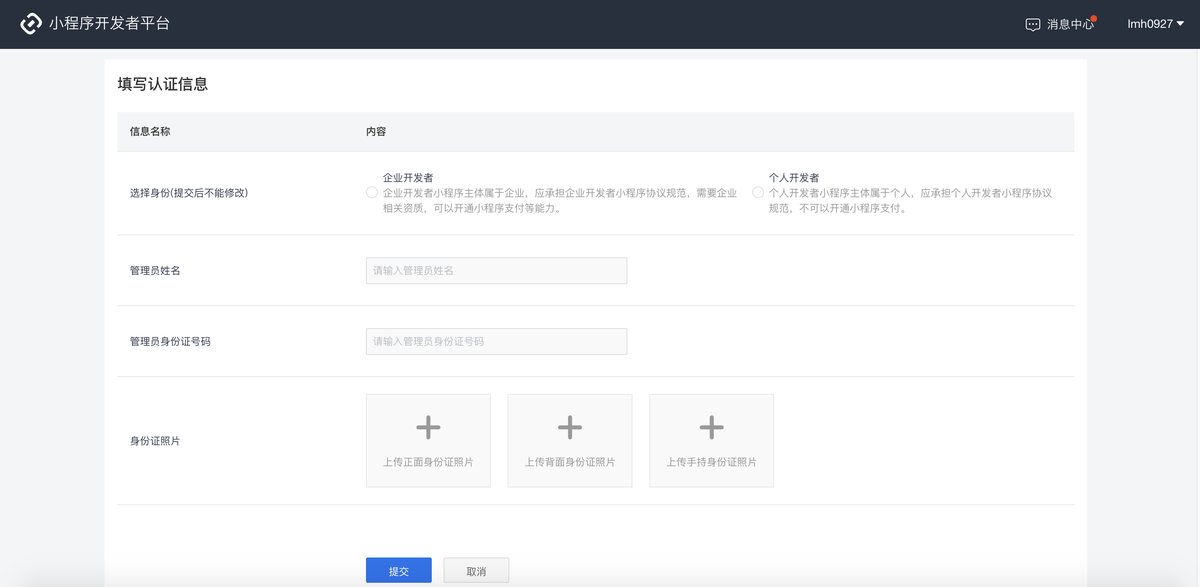Open the message center chat bubble icon
This screenshot has width=1200, height=587.
click(x=1033, y=24)
